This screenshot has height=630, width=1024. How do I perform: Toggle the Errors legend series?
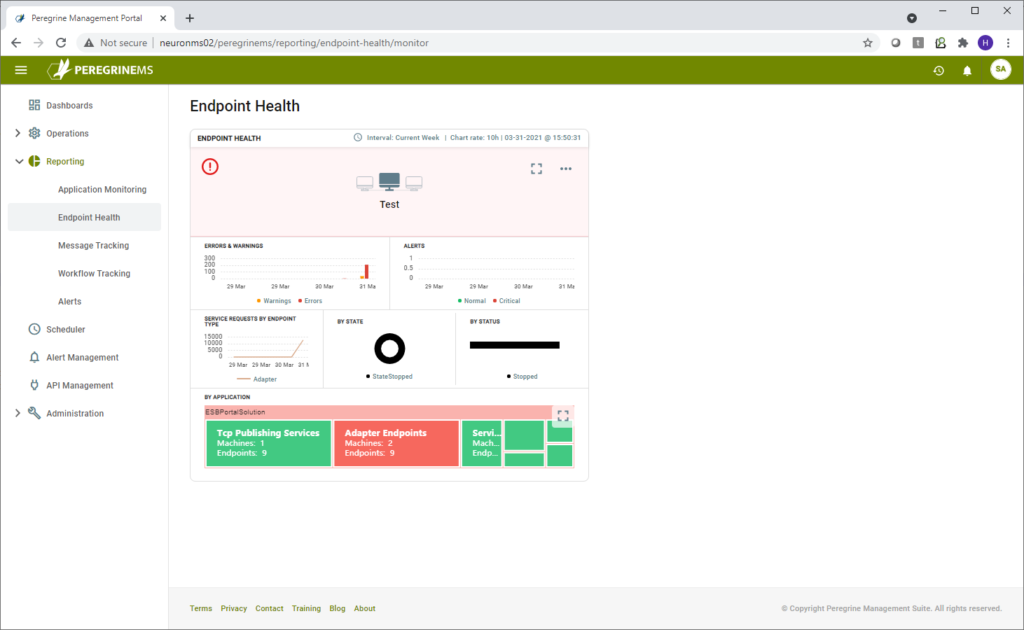[309, 300]
